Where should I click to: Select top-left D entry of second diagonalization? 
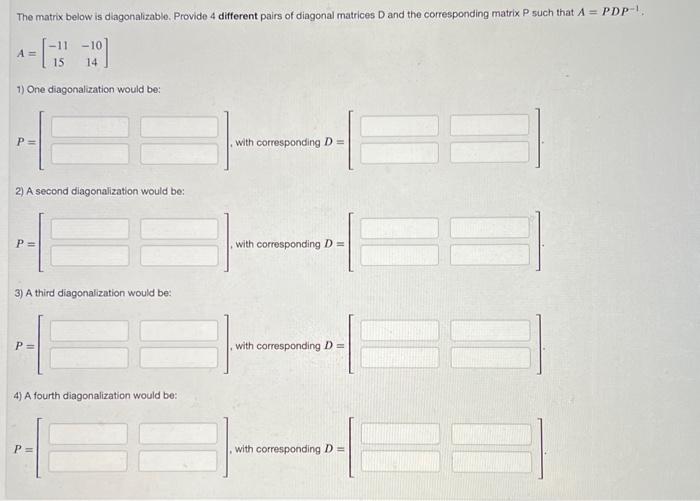tap(399, 228)
